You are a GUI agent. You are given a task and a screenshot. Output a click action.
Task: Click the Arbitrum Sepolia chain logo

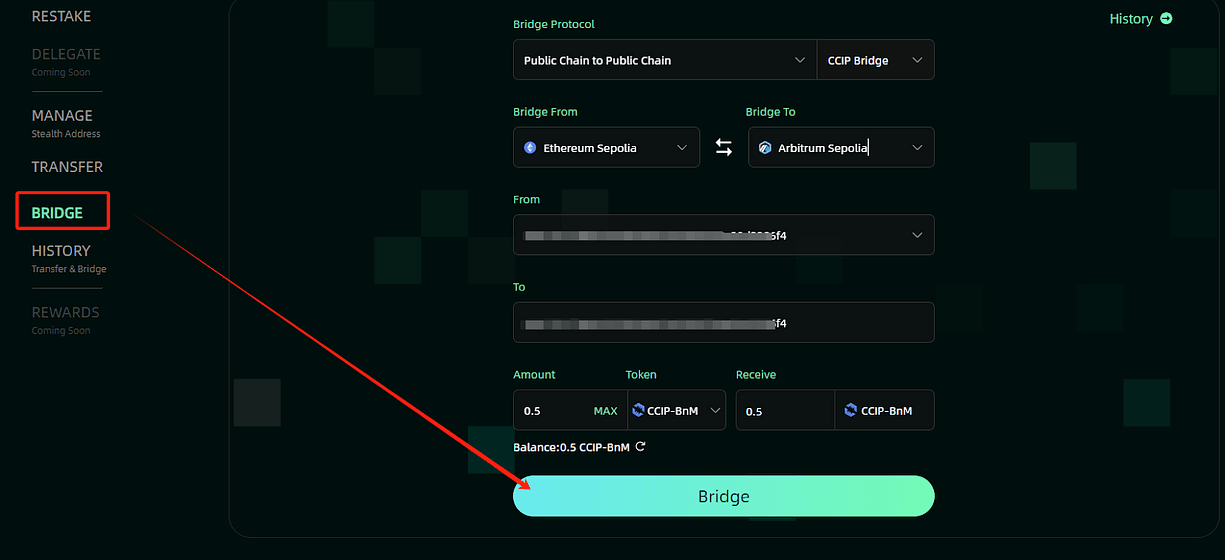pos(765,148)
